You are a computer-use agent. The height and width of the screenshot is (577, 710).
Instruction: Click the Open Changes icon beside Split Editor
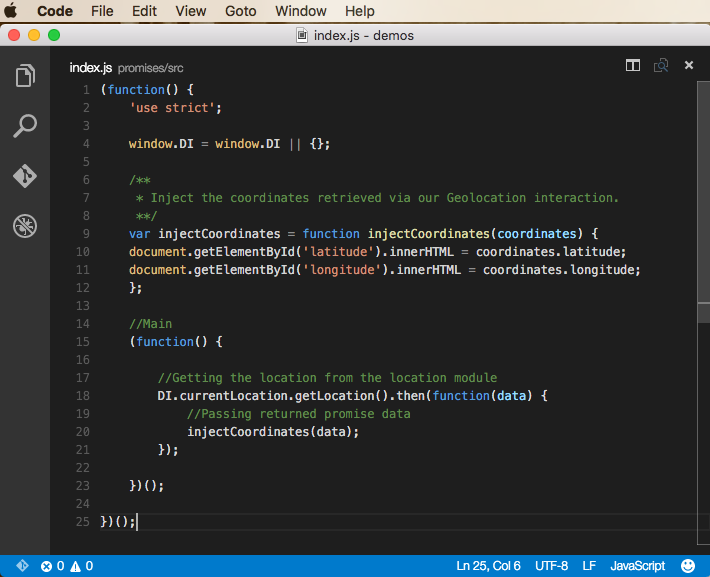(x=661, y=66)
